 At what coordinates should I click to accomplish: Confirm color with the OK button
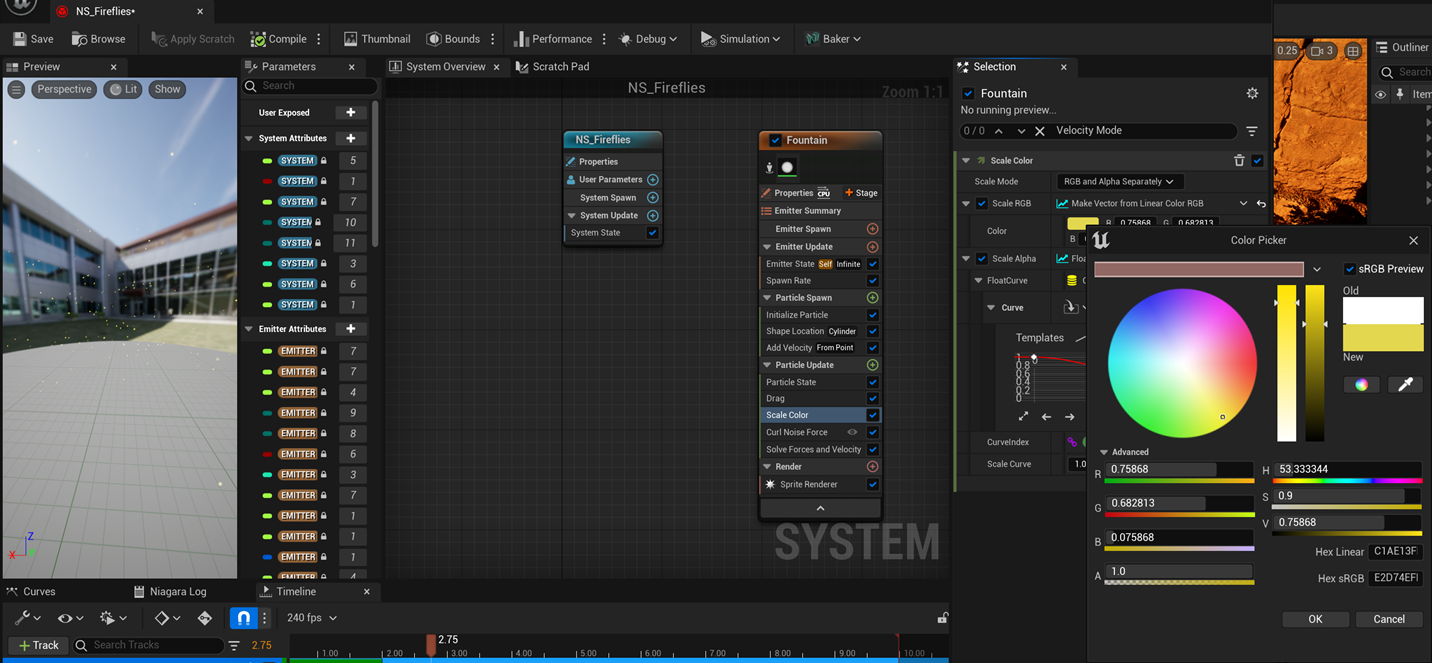click(x=1314, y=619)
